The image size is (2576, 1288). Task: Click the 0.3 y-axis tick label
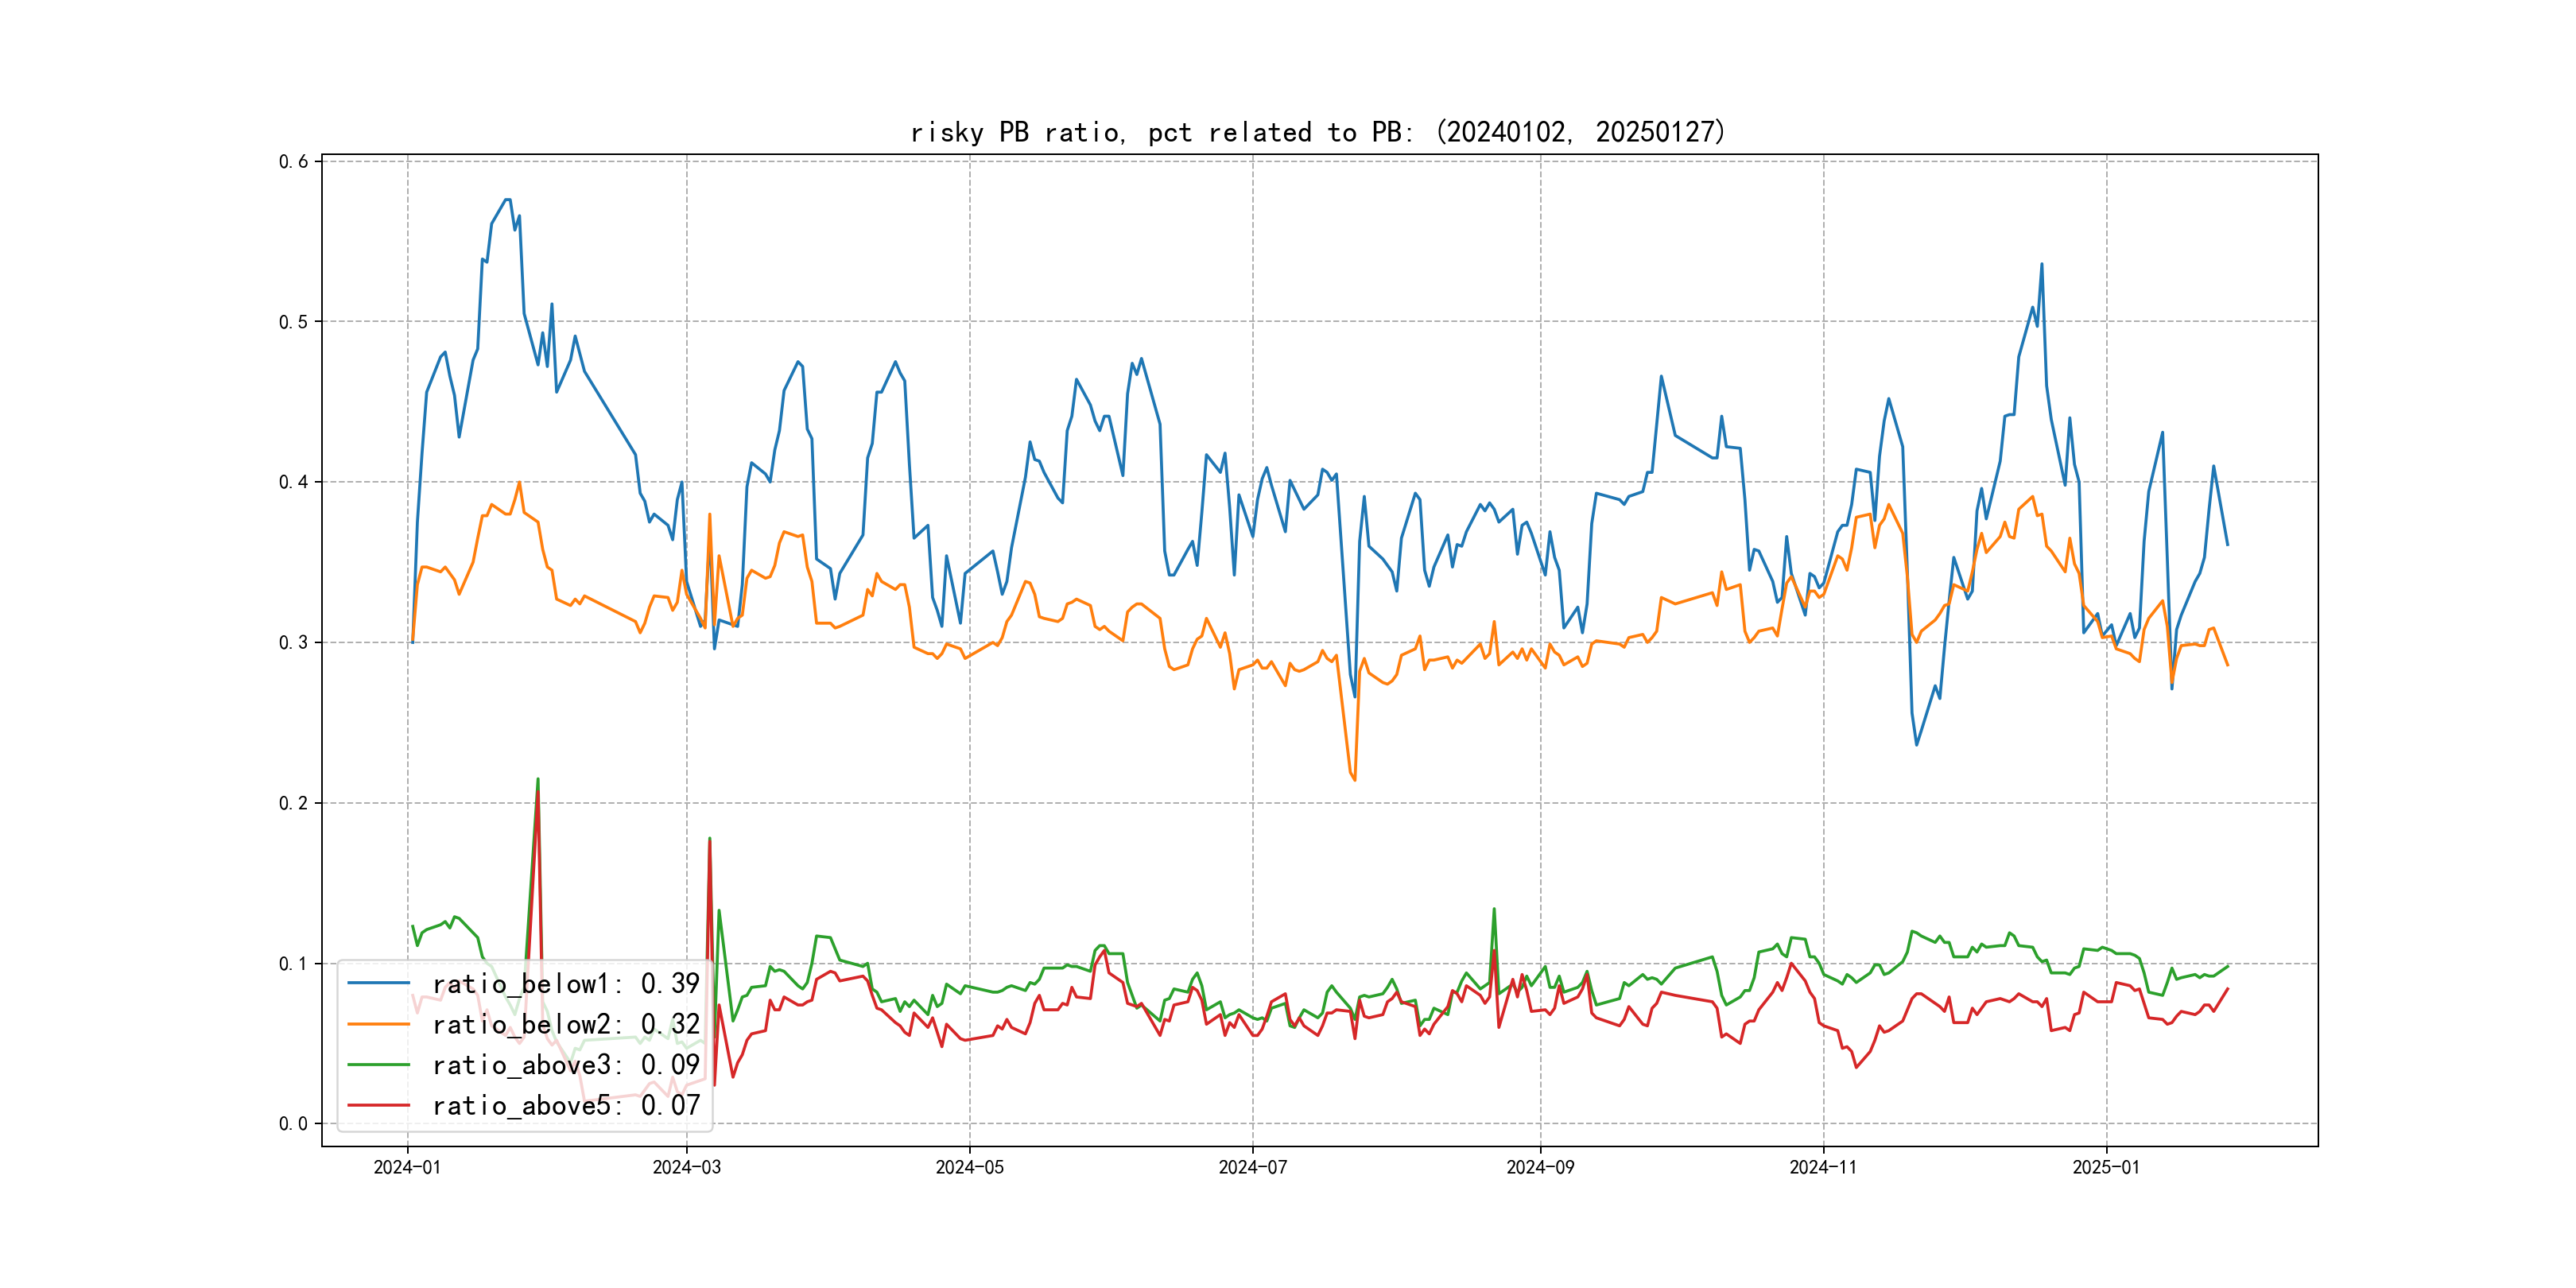pos(293,642)
